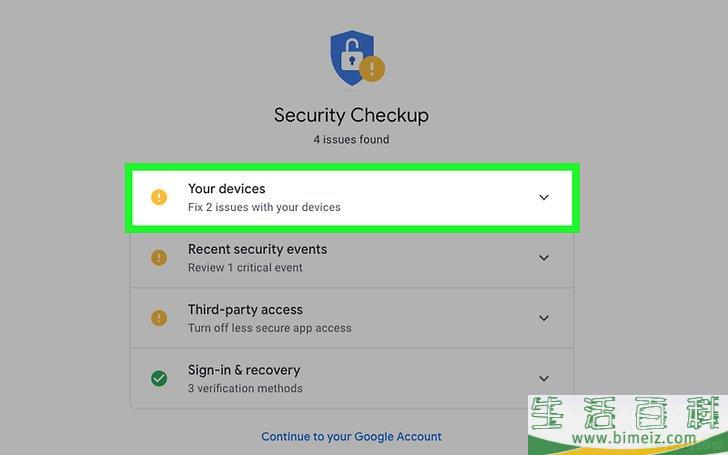Click the Recent security events warning icon

coord(159,258)
